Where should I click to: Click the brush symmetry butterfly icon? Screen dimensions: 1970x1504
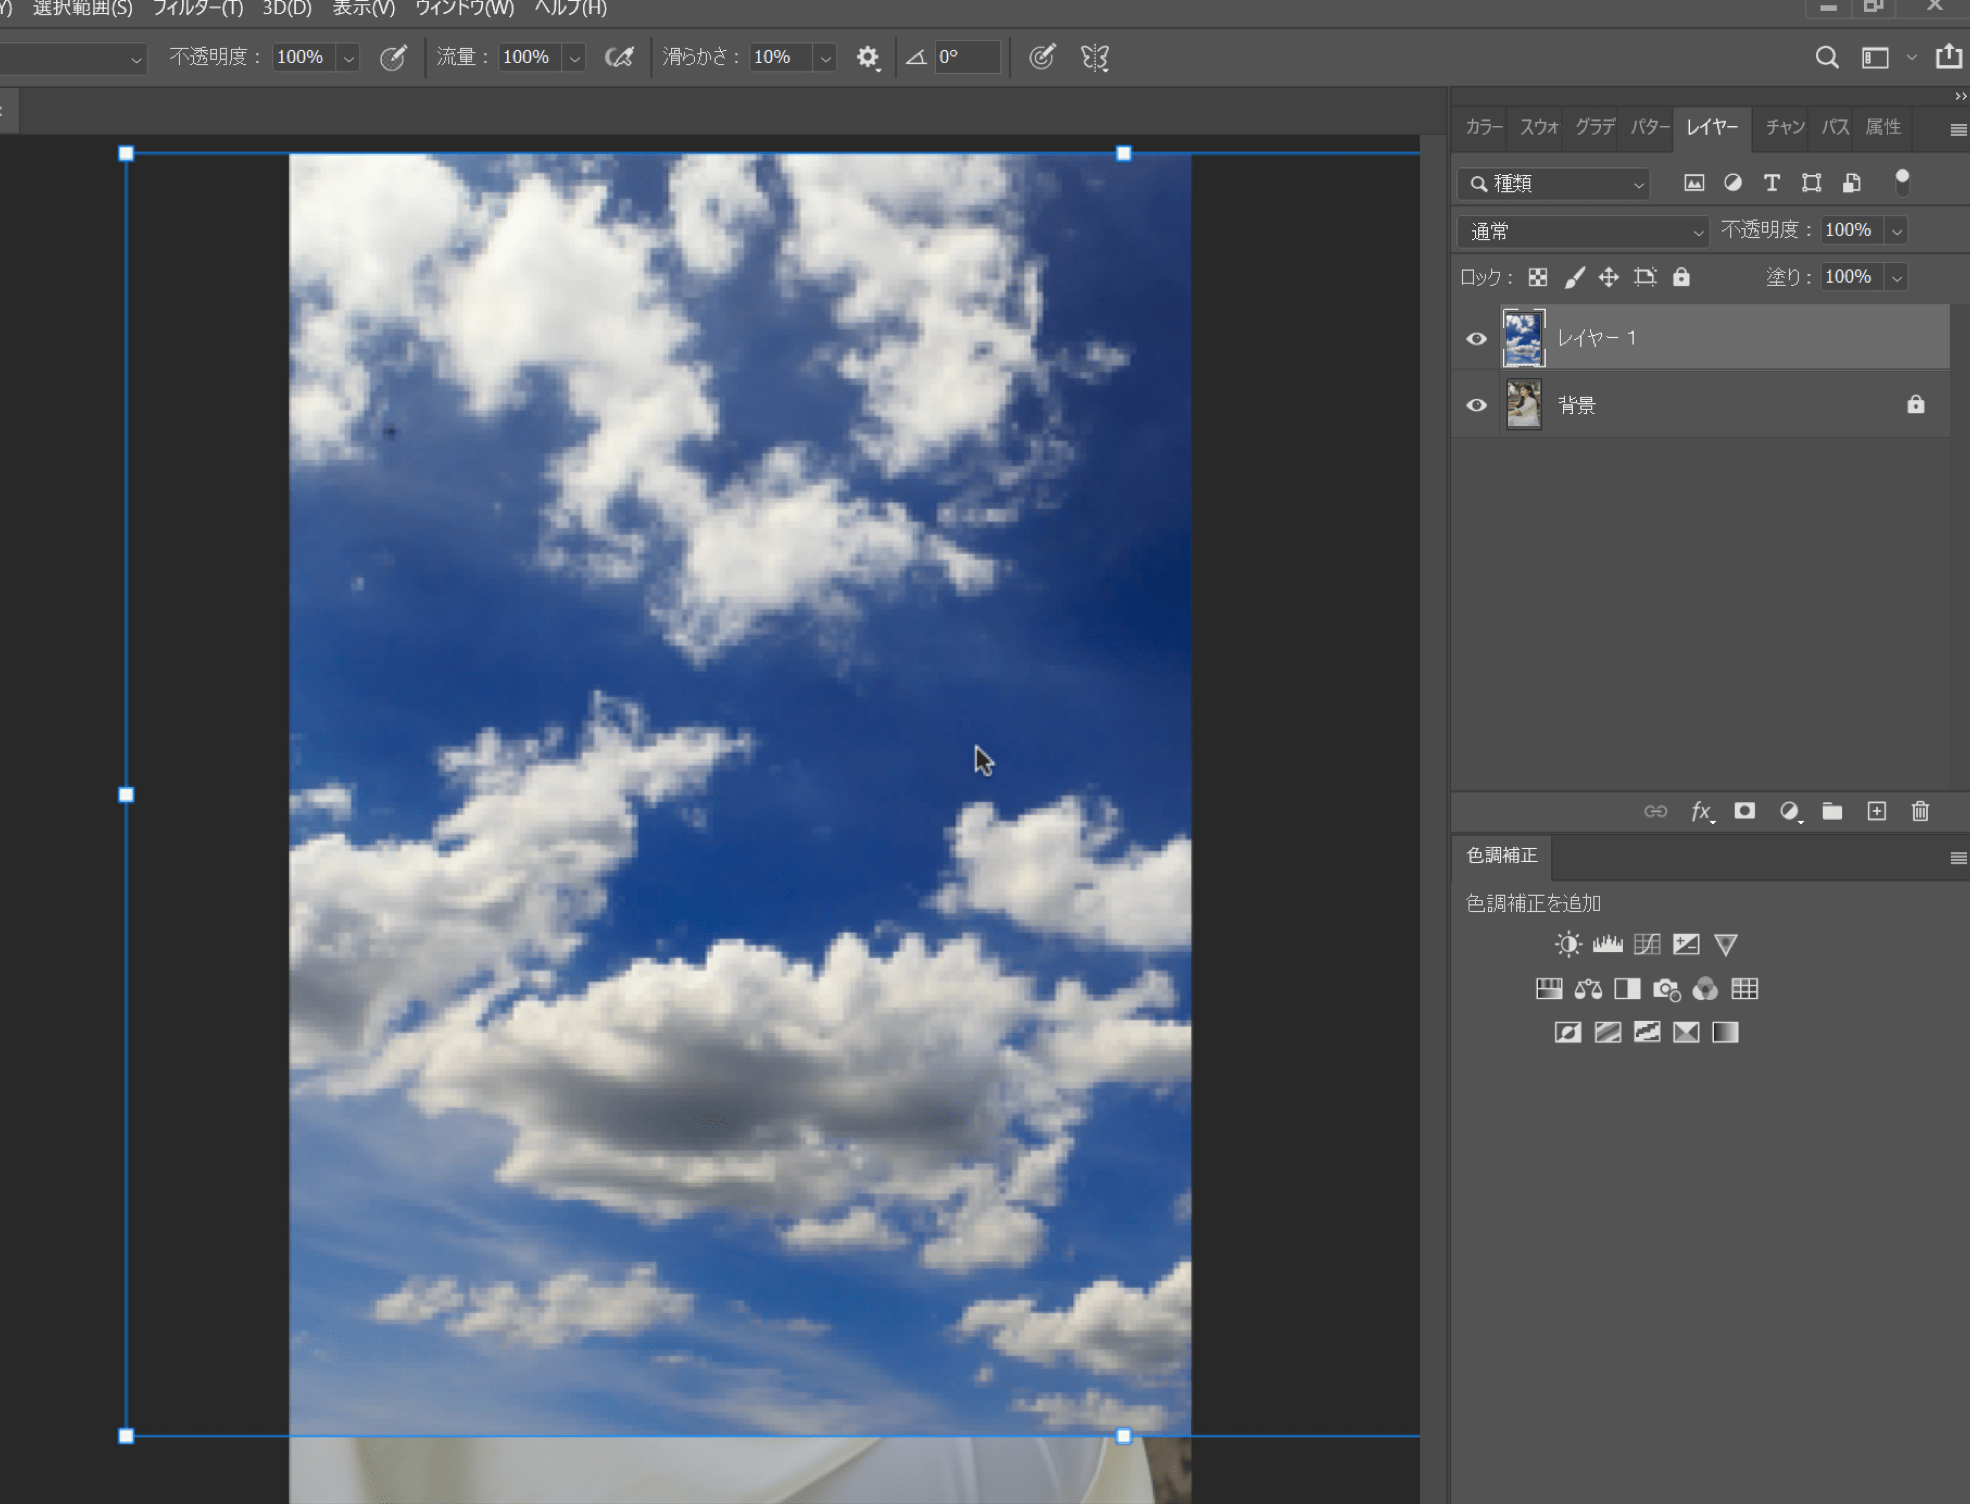tap(1095, 57)
